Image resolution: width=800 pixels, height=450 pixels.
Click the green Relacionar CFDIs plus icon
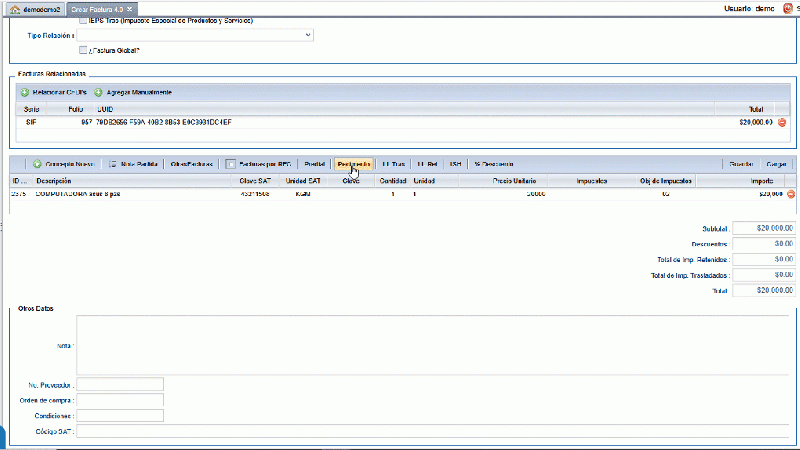click(24, 92)
